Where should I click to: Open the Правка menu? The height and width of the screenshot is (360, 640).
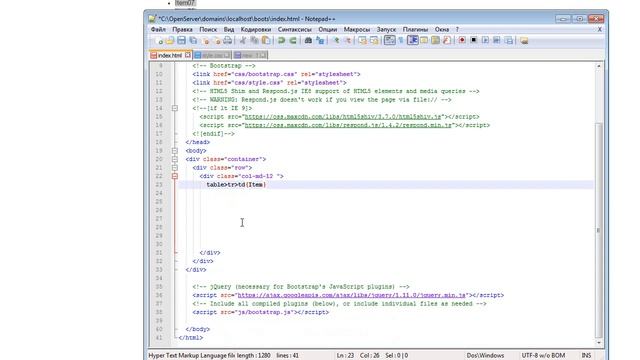[182, 29]
